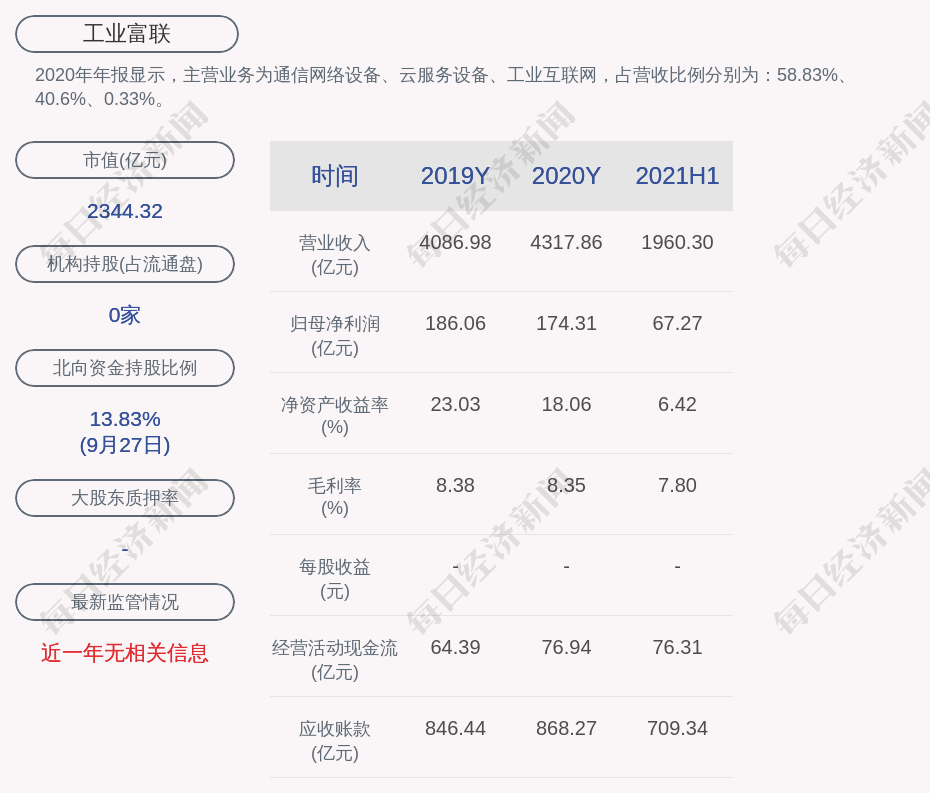Click gross margin value 8.35
Image resolution: width=930 pixels, height=793 pixels.
pos(566,485)
